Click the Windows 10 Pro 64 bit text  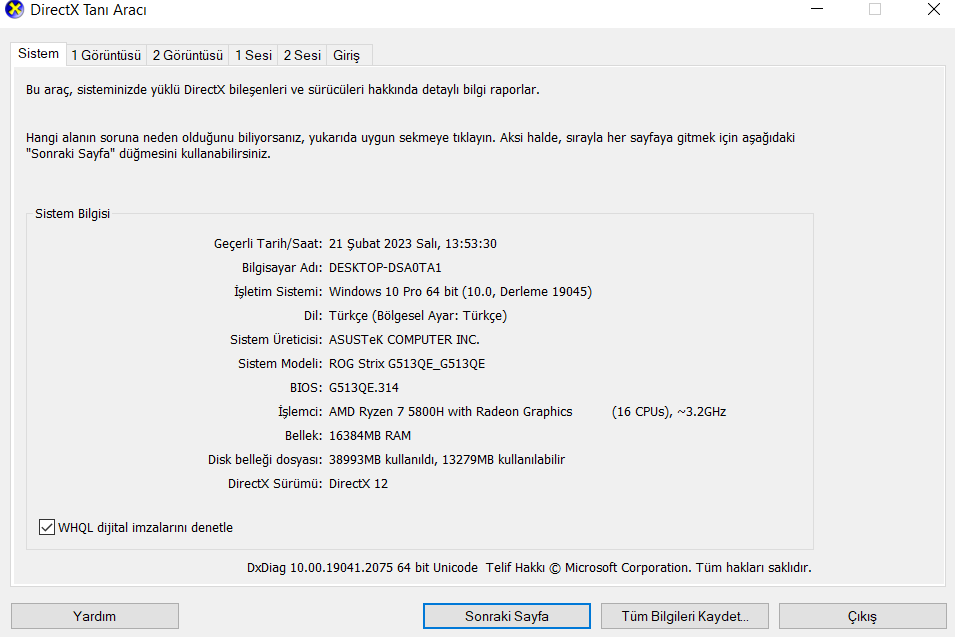[393, 292]
